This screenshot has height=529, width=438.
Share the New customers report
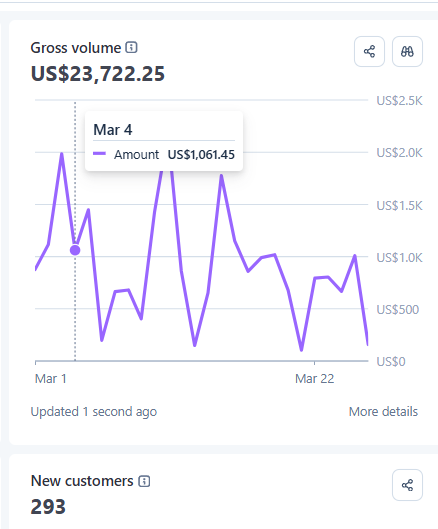(407, 485)
